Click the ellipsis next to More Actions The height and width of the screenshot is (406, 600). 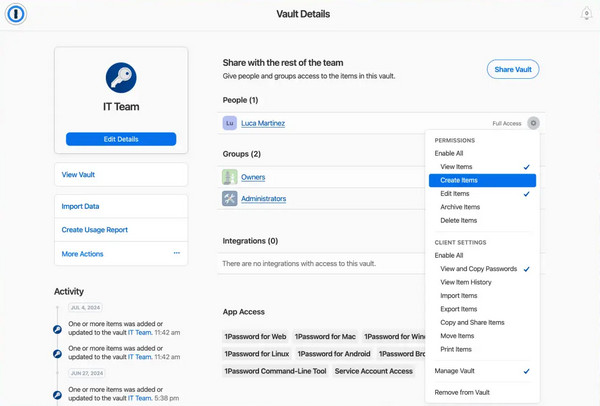click(x=177, y=254)
